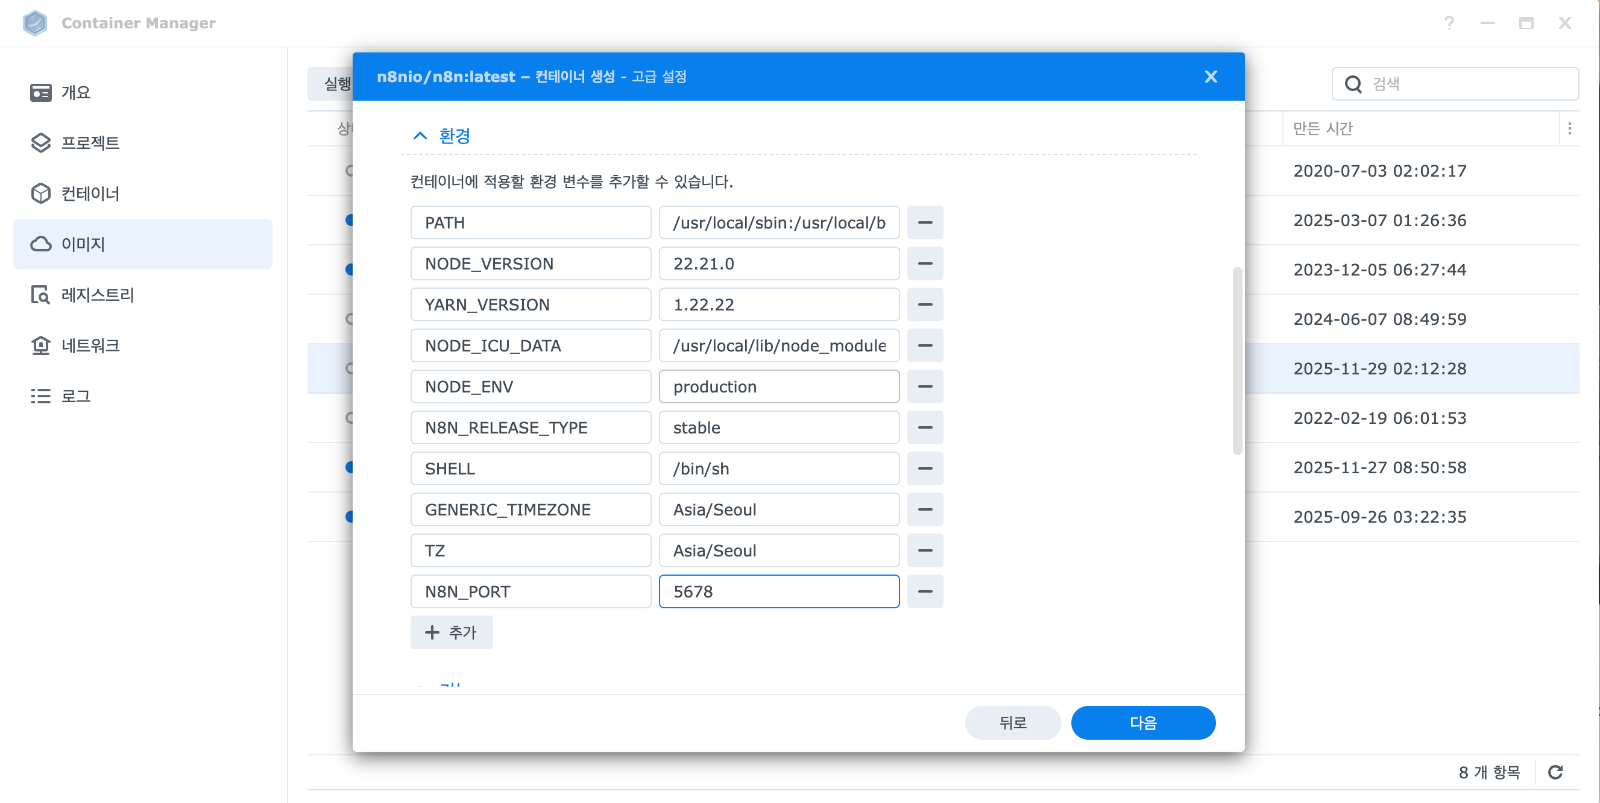Go to the 컨테이너 section

pos(142,194)
